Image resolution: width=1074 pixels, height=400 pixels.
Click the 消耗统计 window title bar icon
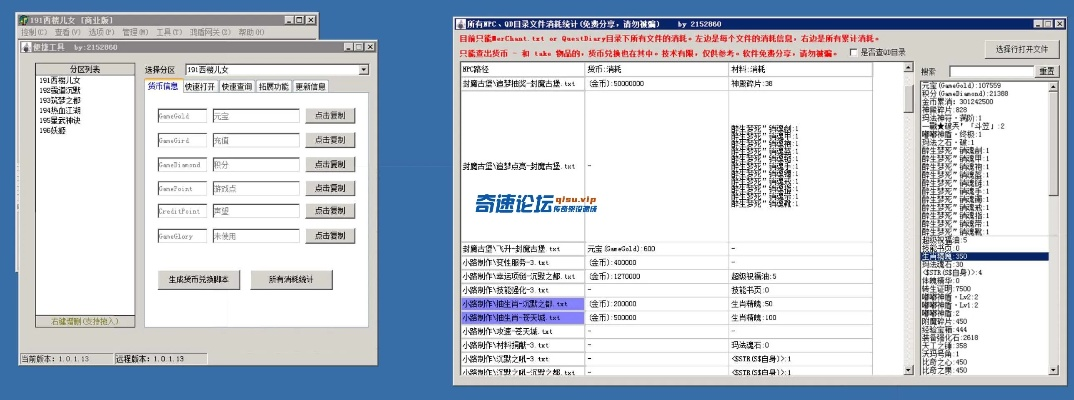[x=459, y=22]
